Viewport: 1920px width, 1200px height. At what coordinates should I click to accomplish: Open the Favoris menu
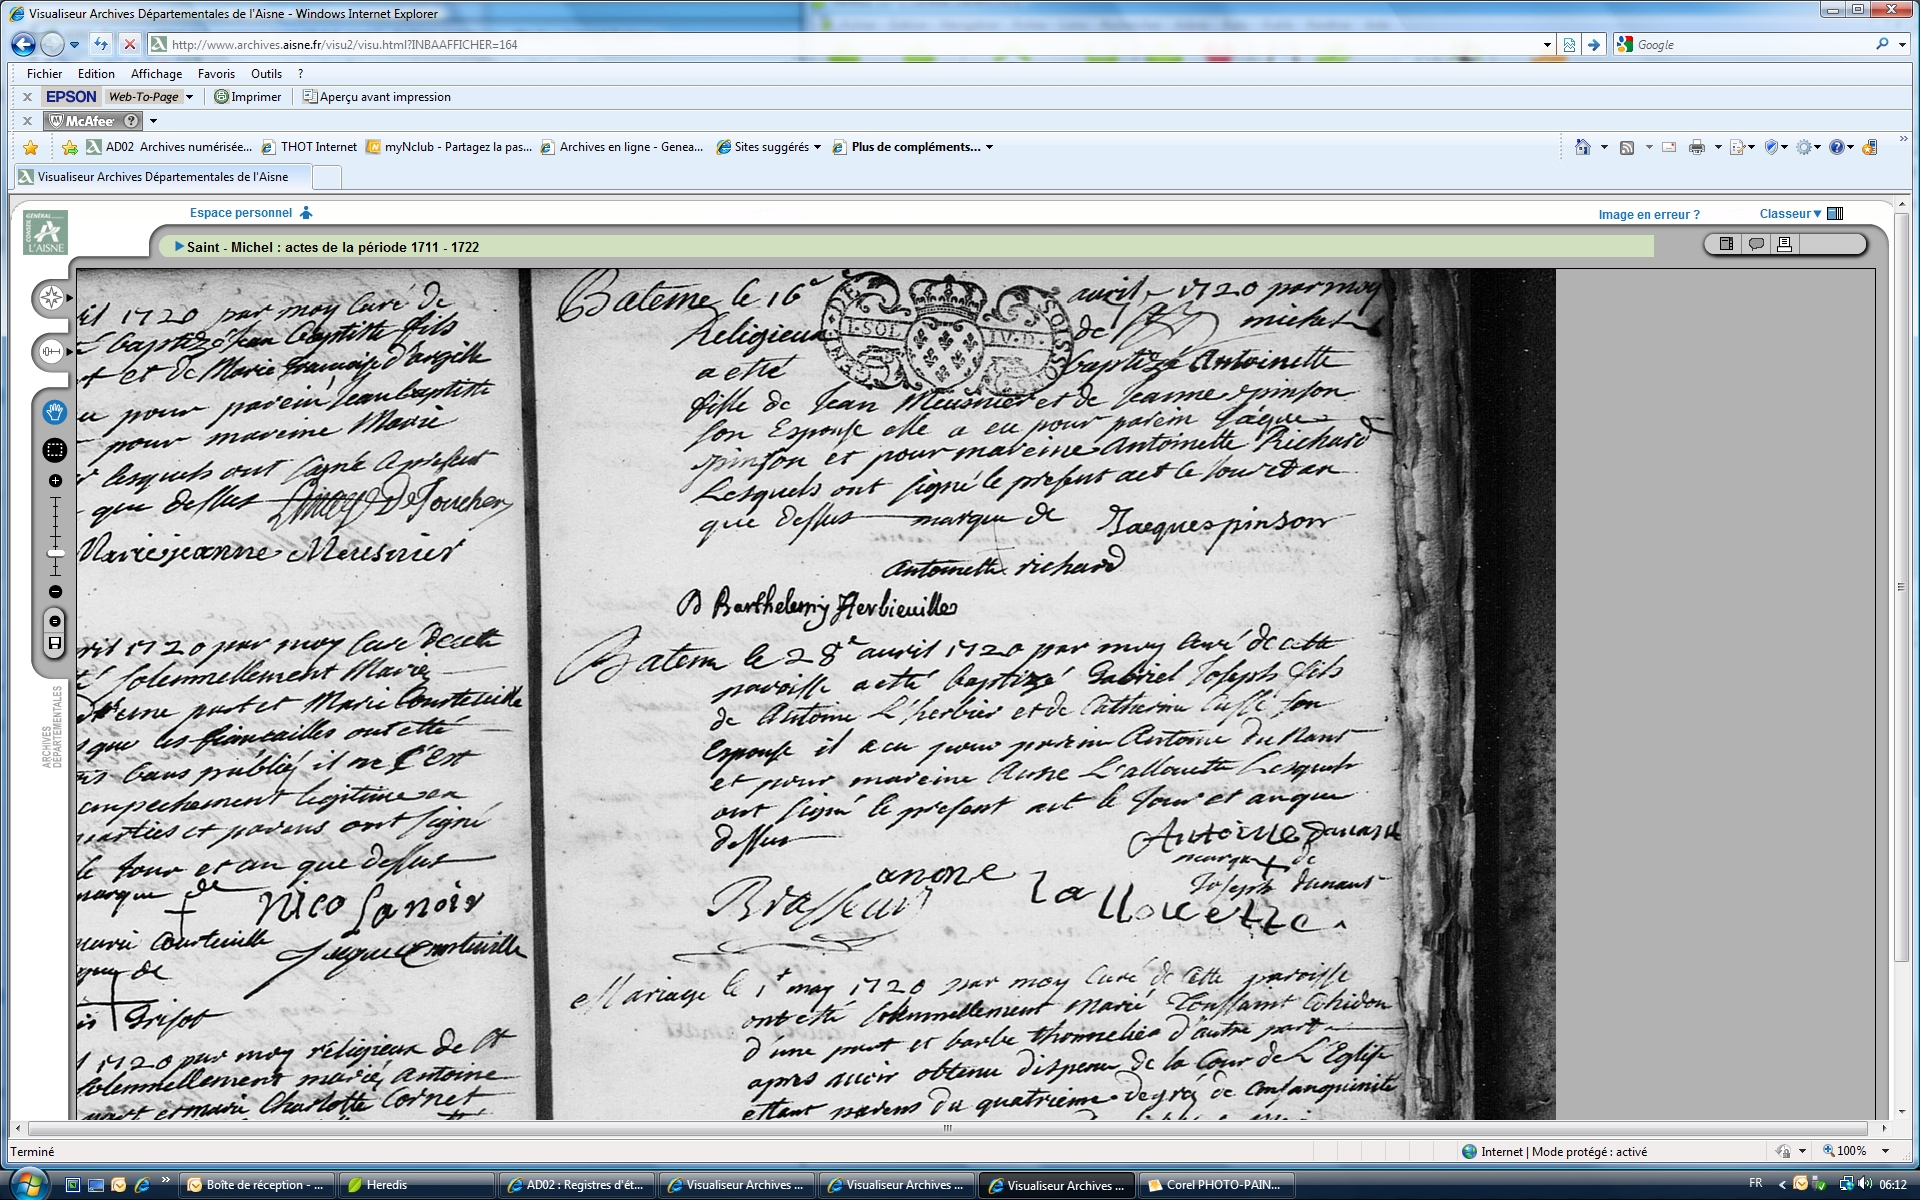[216, 74]
